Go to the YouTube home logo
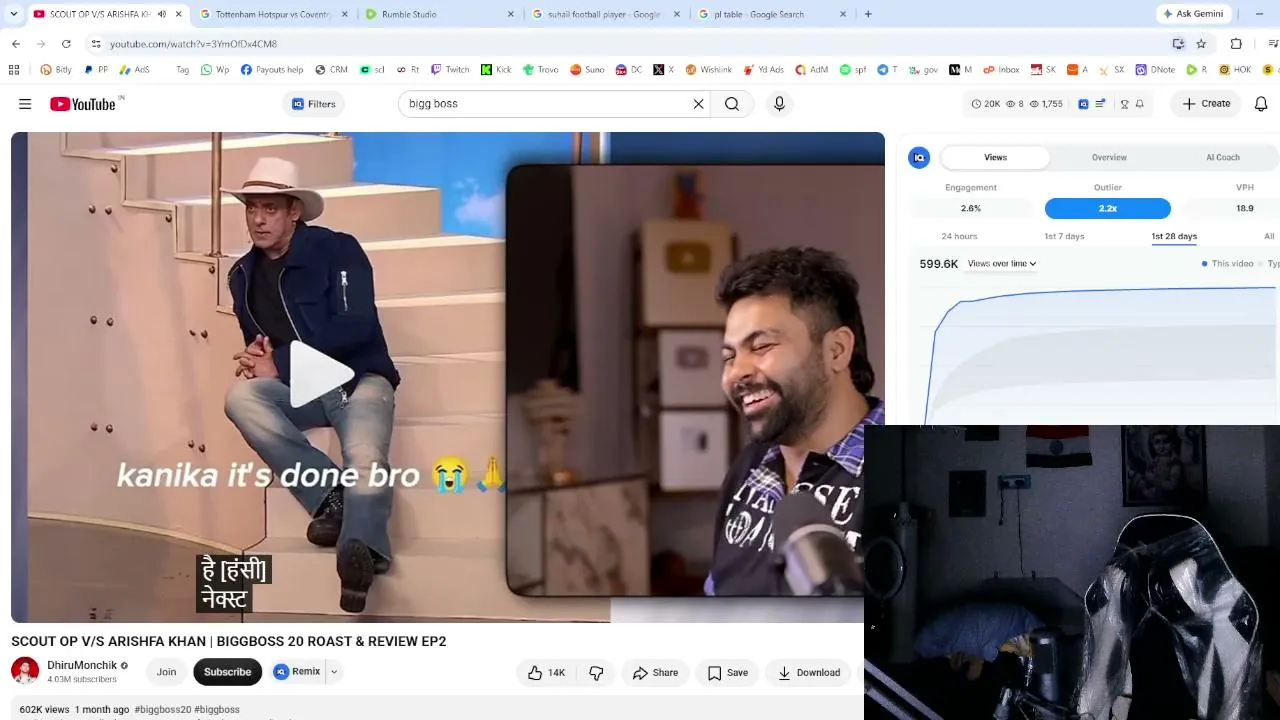The width and height of the screenshot is (1280, 720). [x=85, y=104]
